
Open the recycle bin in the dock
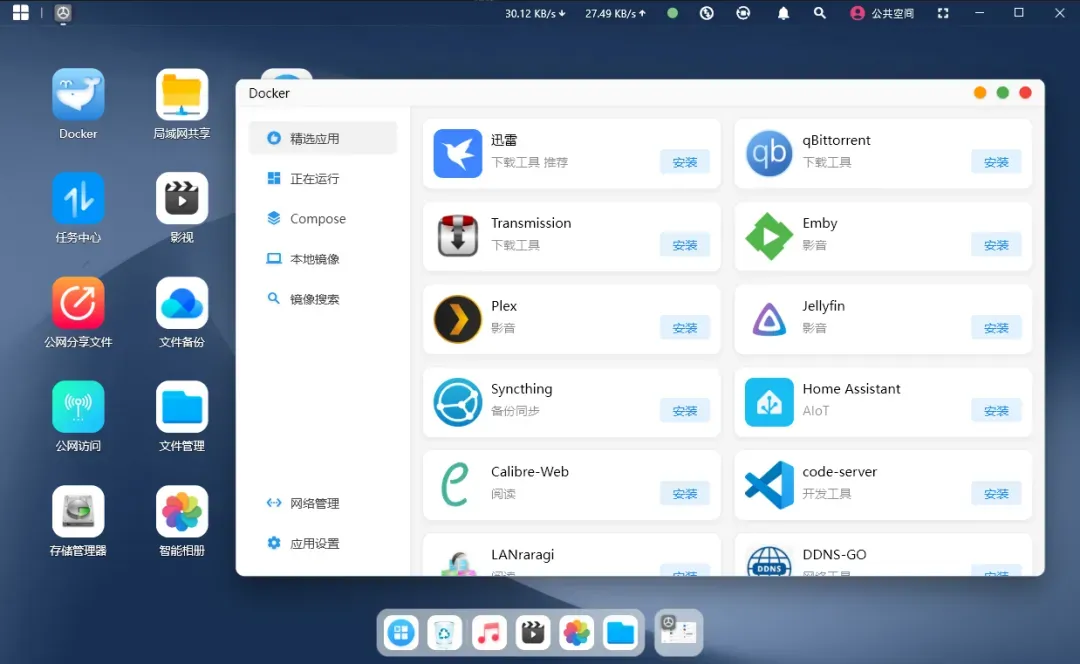(444, 632)
